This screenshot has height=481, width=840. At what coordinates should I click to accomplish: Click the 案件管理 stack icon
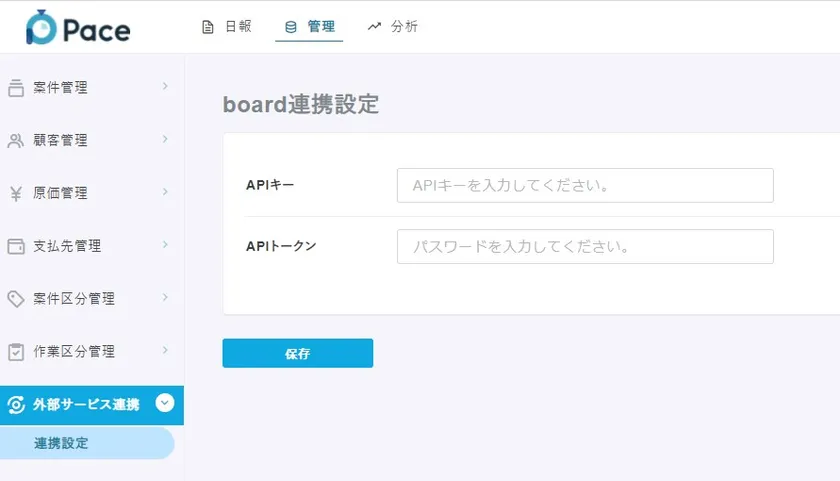tap(16, 88)
